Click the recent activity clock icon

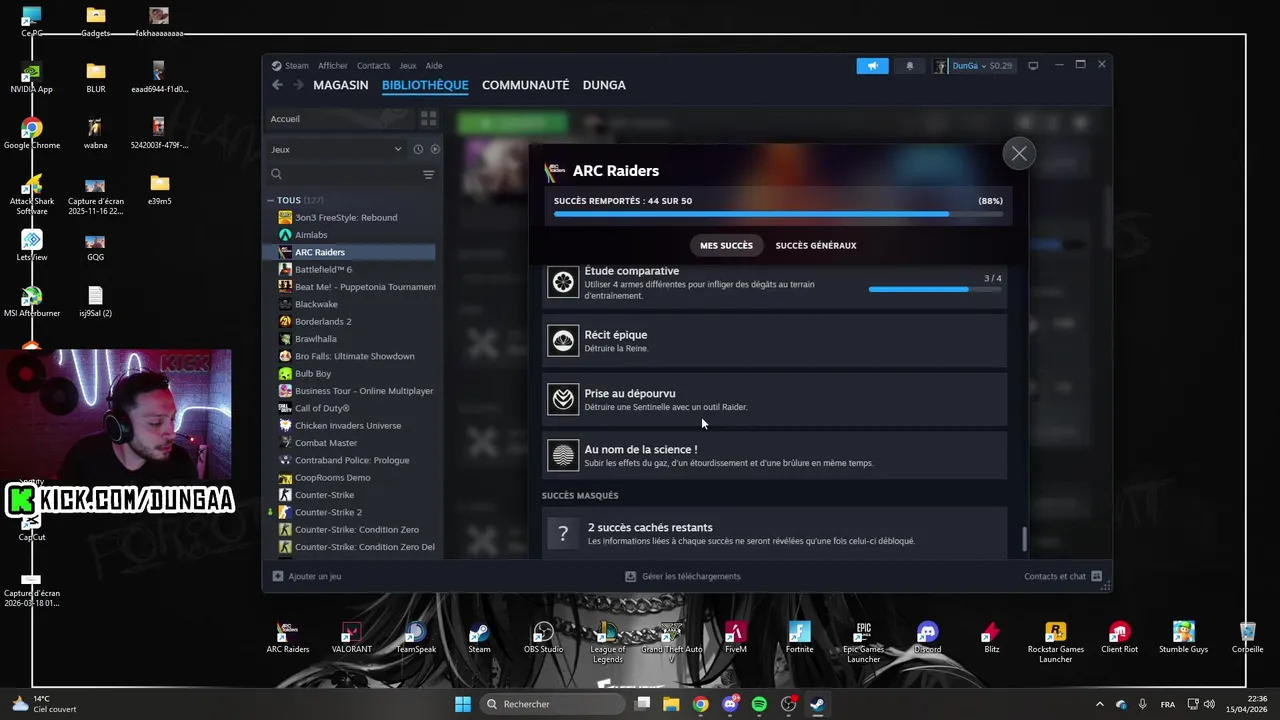tap(418, 149)
